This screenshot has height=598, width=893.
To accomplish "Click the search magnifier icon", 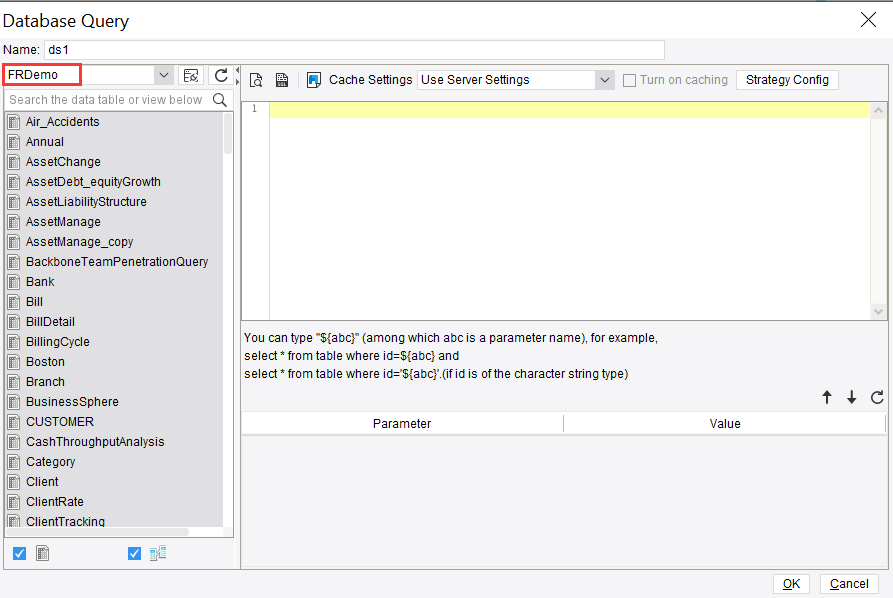I will (x=220, y=100).
